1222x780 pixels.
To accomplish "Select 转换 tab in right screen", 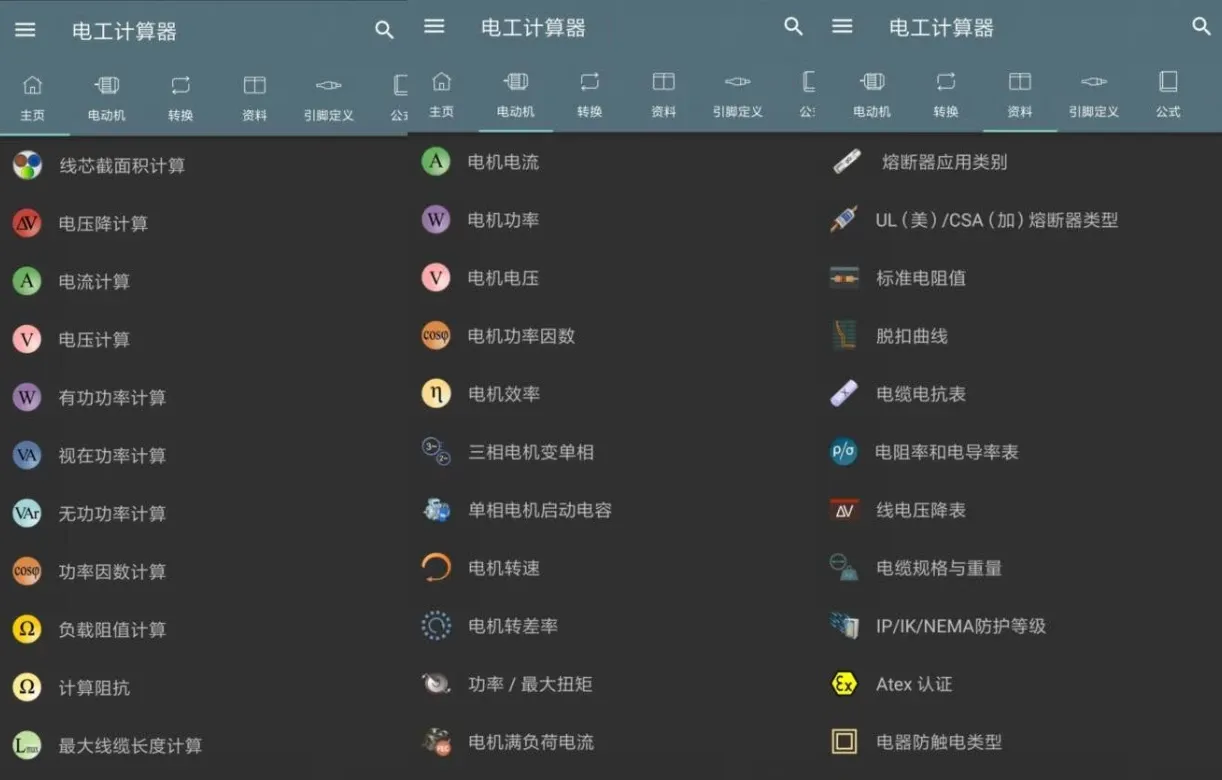I will pyautogui.click(x=946, y=96).
